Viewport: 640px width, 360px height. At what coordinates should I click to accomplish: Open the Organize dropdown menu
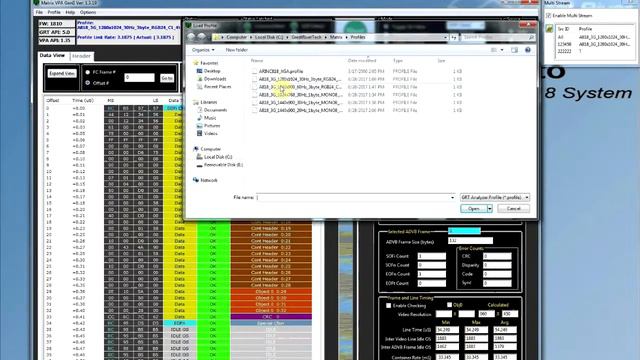(203, 50)
